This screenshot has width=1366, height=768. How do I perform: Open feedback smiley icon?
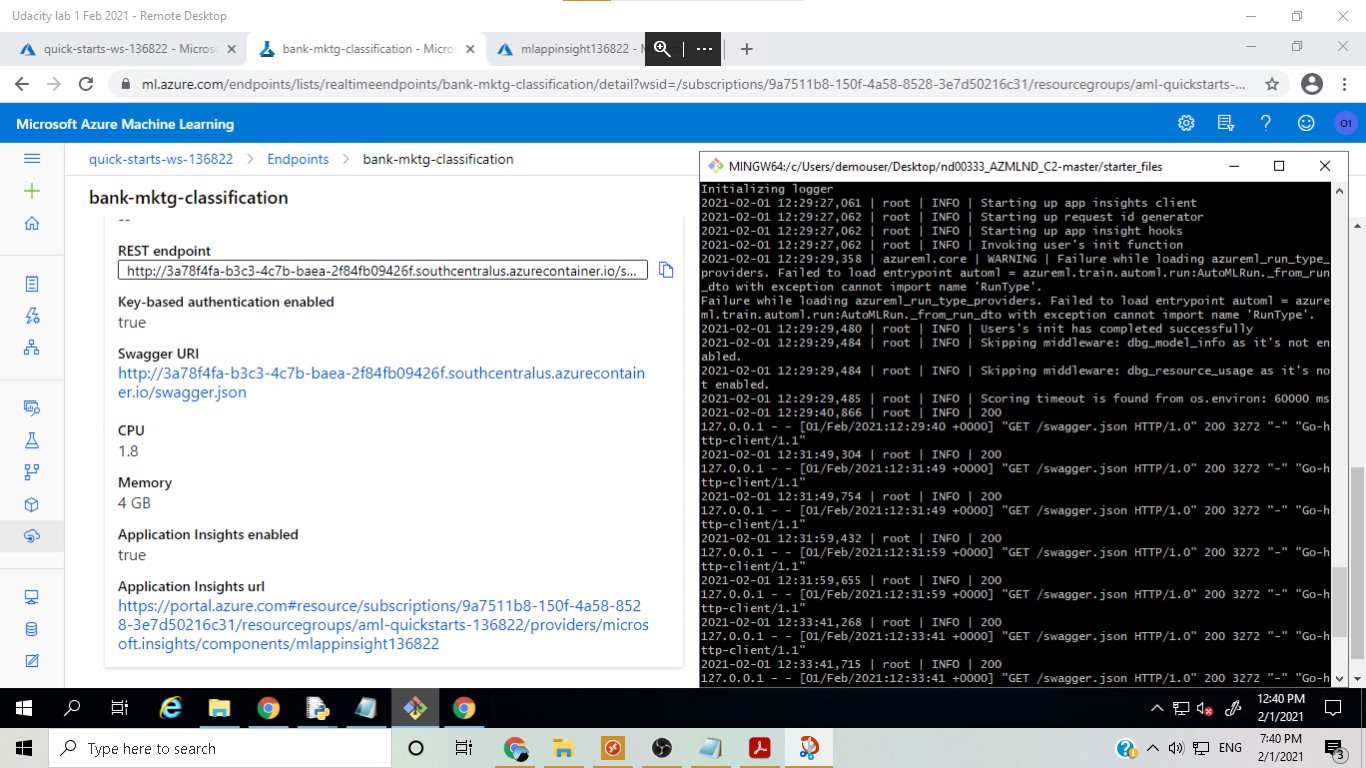pos(1306,123)
